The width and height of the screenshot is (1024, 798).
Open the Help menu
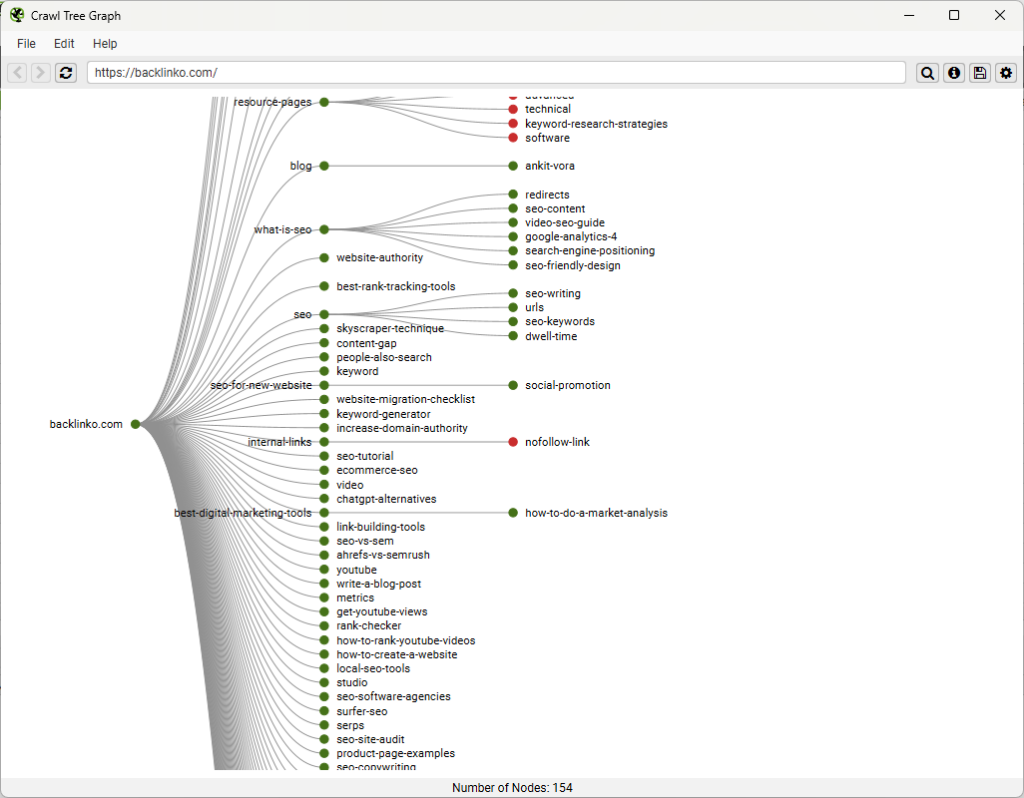[104, 43]
